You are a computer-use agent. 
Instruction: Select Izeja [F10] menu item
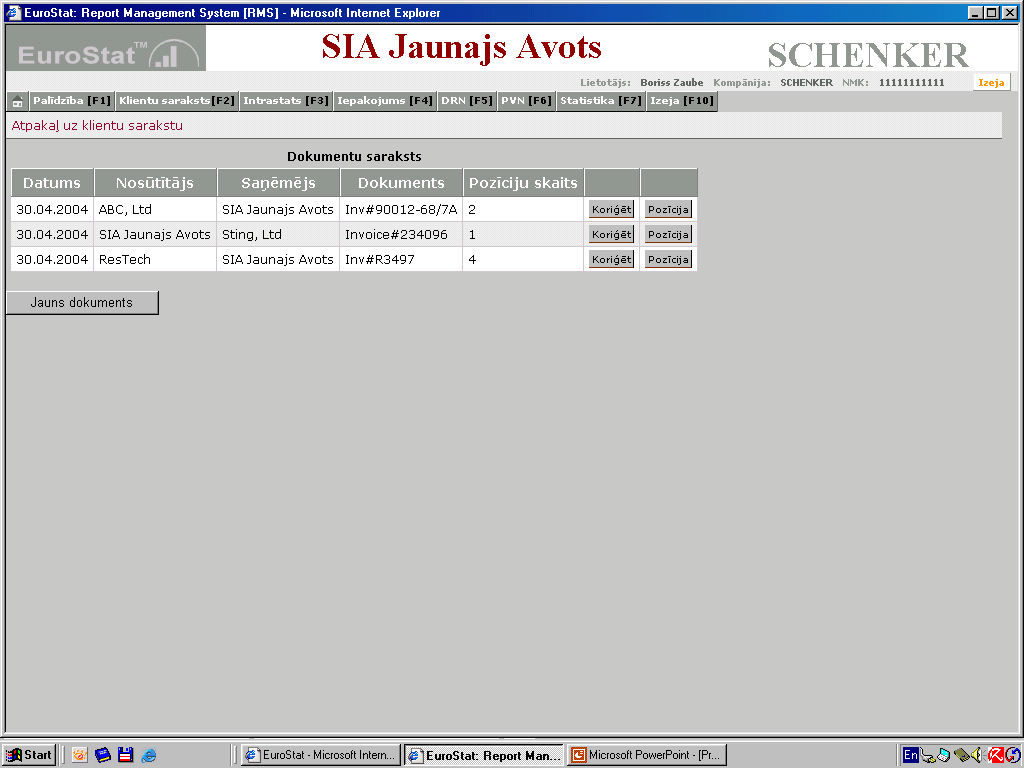[x=682, y=101]
